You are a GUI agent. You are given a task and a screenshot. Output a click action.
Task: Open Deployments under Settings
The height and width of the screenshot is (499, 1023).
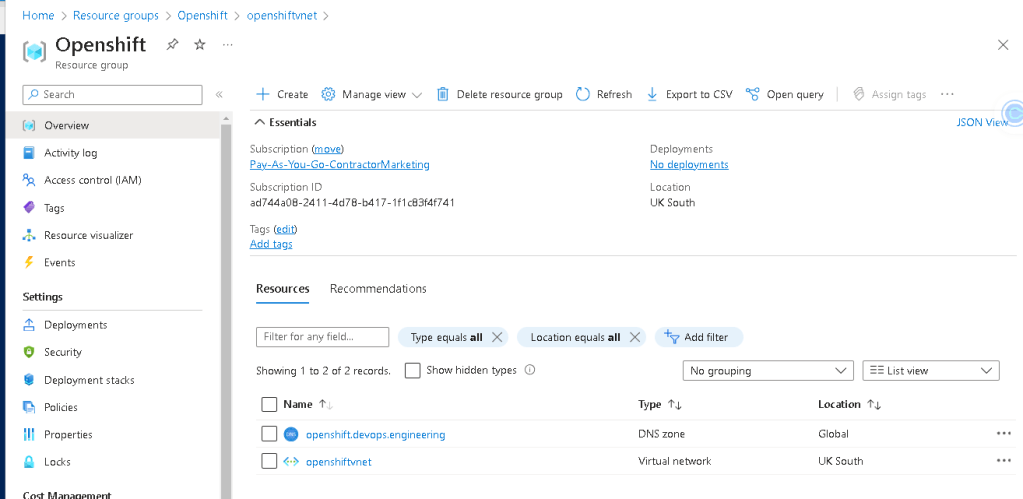(x=76, y=325)
